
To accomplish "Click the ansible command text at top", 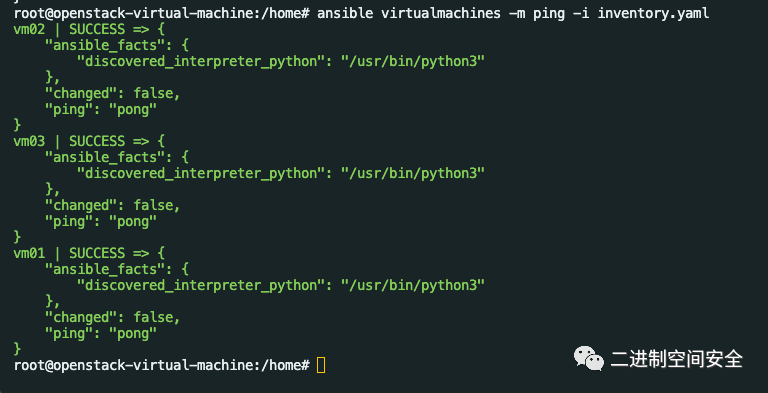I will pos(513,13).
